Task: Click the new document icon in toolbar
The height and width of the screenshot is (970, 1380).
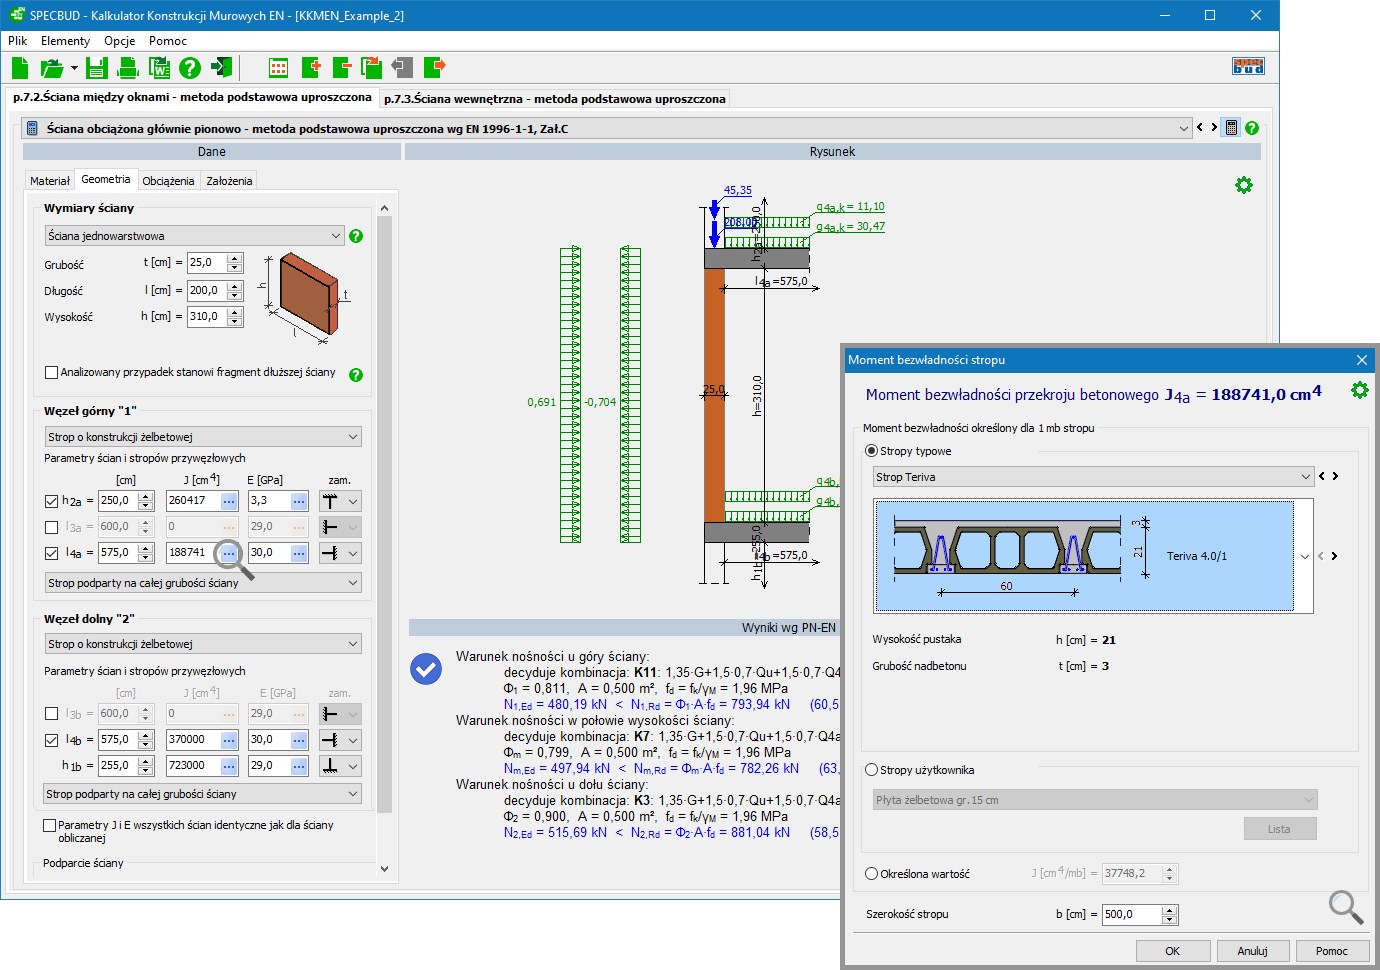Action: coord(20,68)
